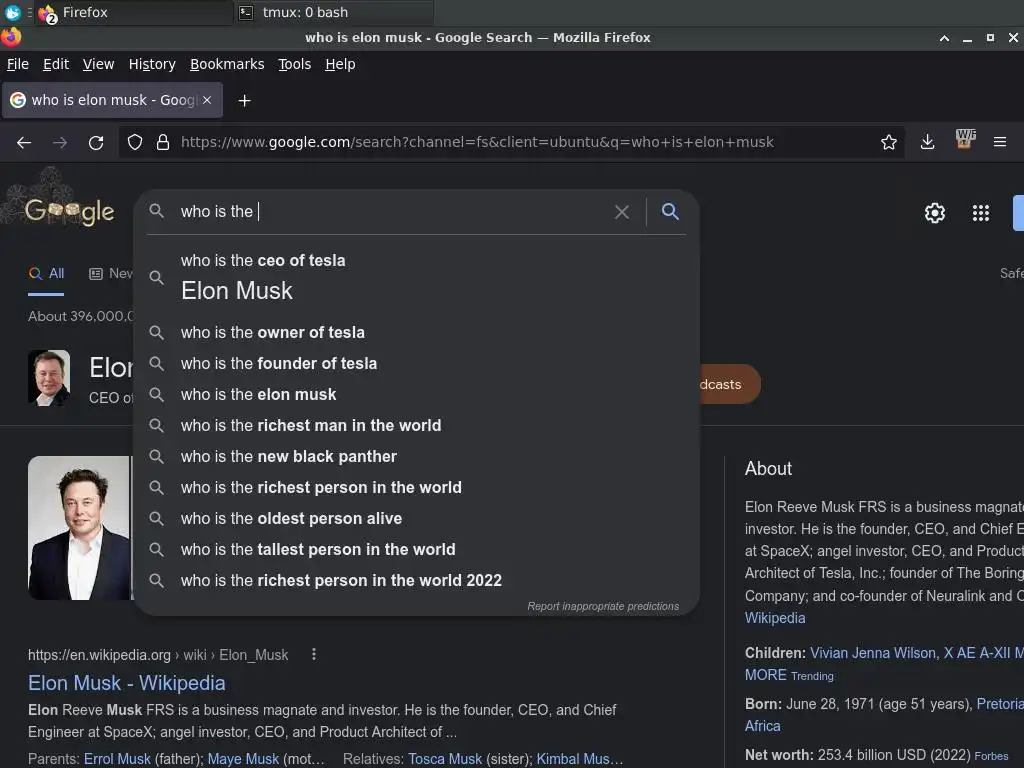
Task: Open the large Elon Musk photo
Action: (x=80, y=528)
